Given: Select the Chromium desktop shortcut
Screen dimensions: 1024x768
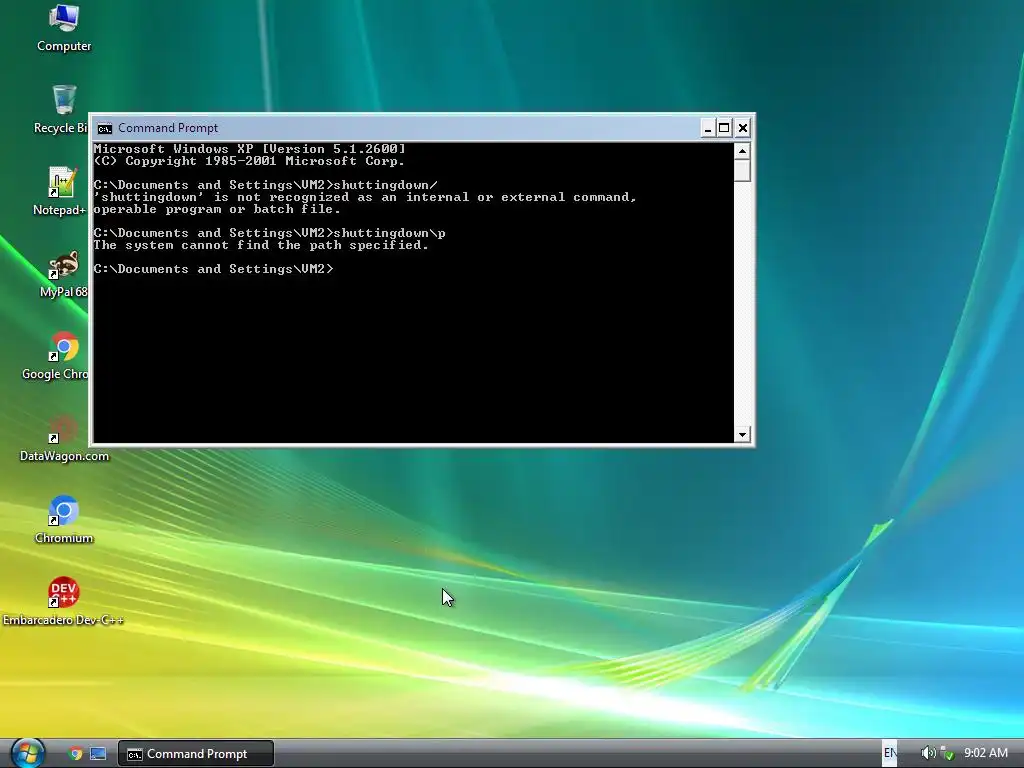Looking at the screenshot, I should click(x=64, y=520).
